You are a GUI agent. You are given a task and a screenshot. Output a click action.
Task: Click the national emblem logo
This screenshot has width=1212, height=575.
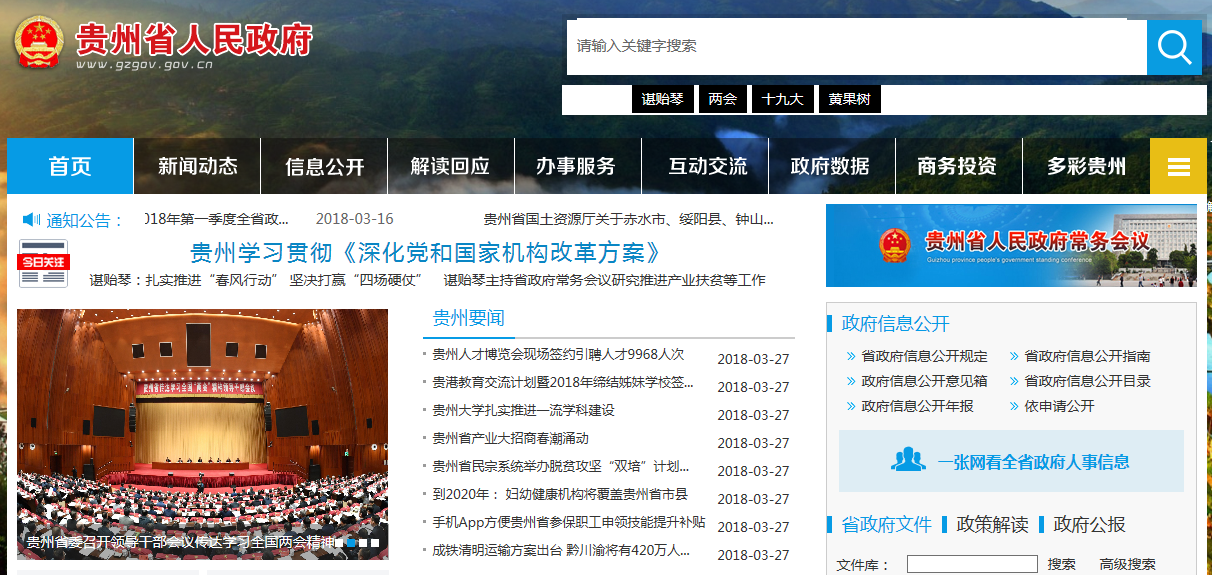pyautogui.click(x=39, y=42)
